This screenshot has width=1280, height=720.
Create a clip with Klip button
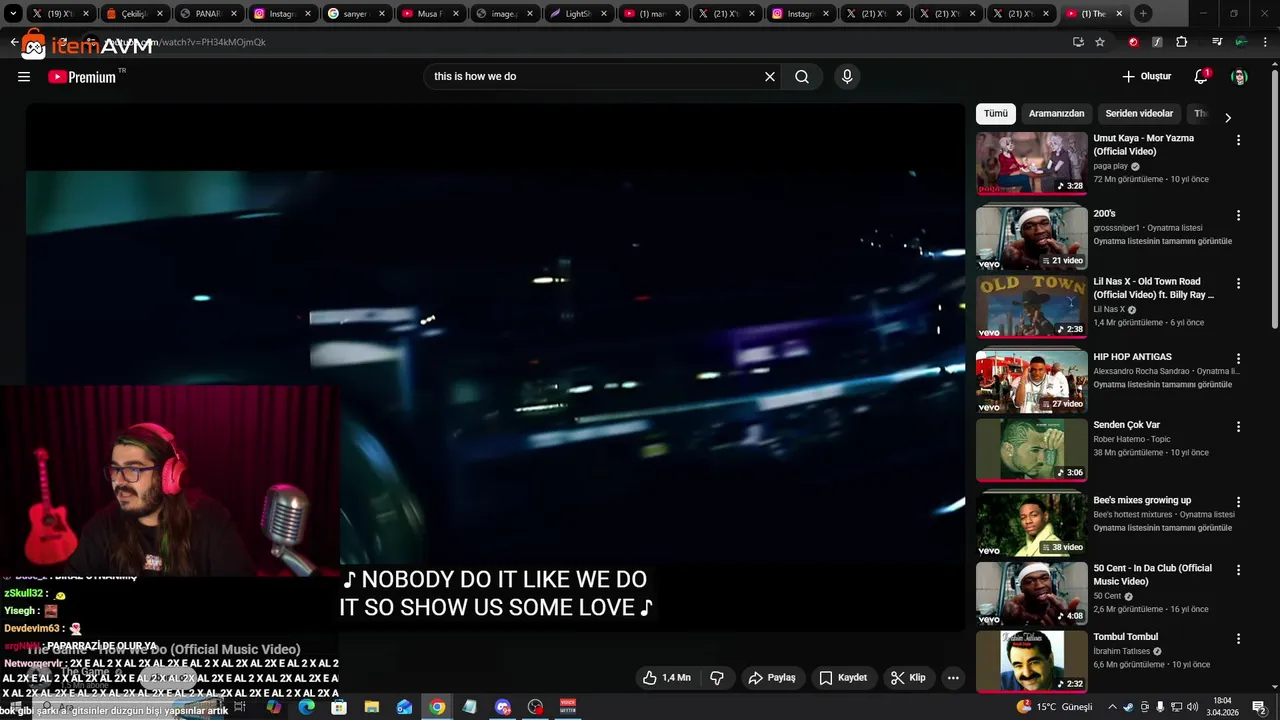[908, 678]
